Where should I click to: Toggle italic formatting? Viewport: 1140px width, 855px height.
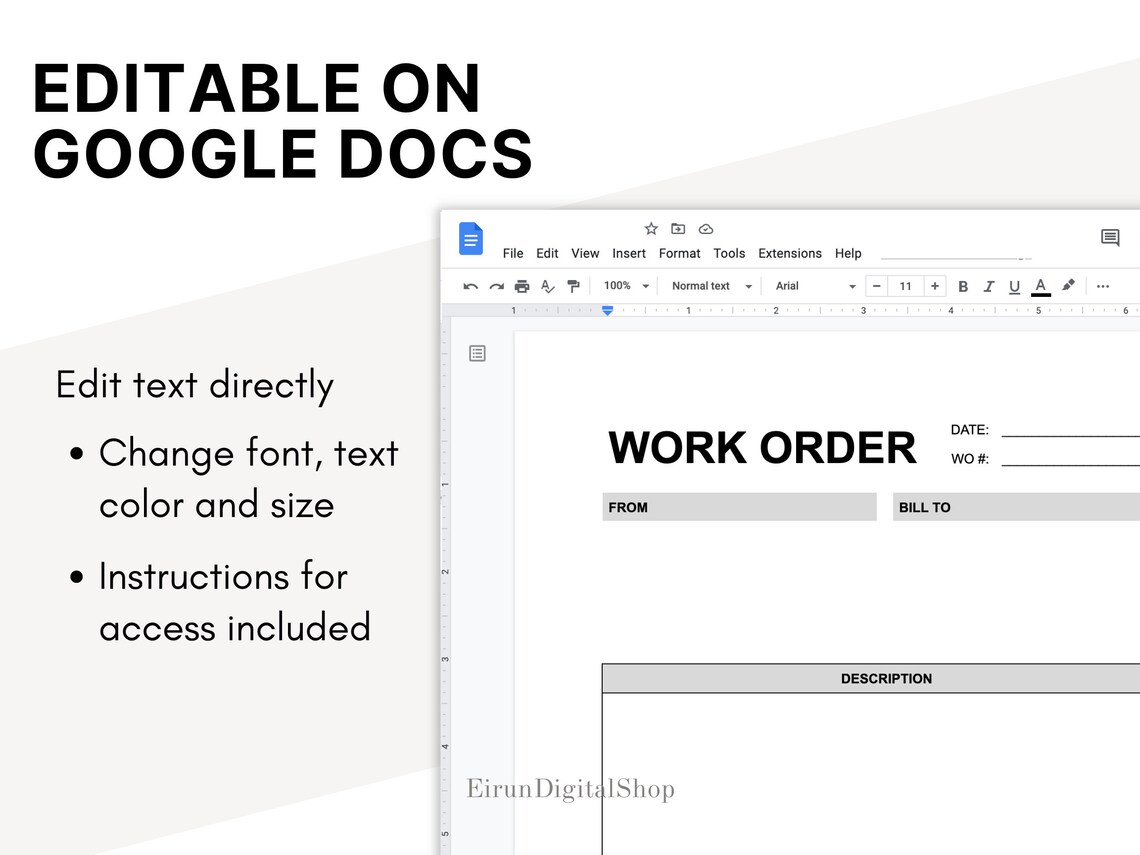988,285
